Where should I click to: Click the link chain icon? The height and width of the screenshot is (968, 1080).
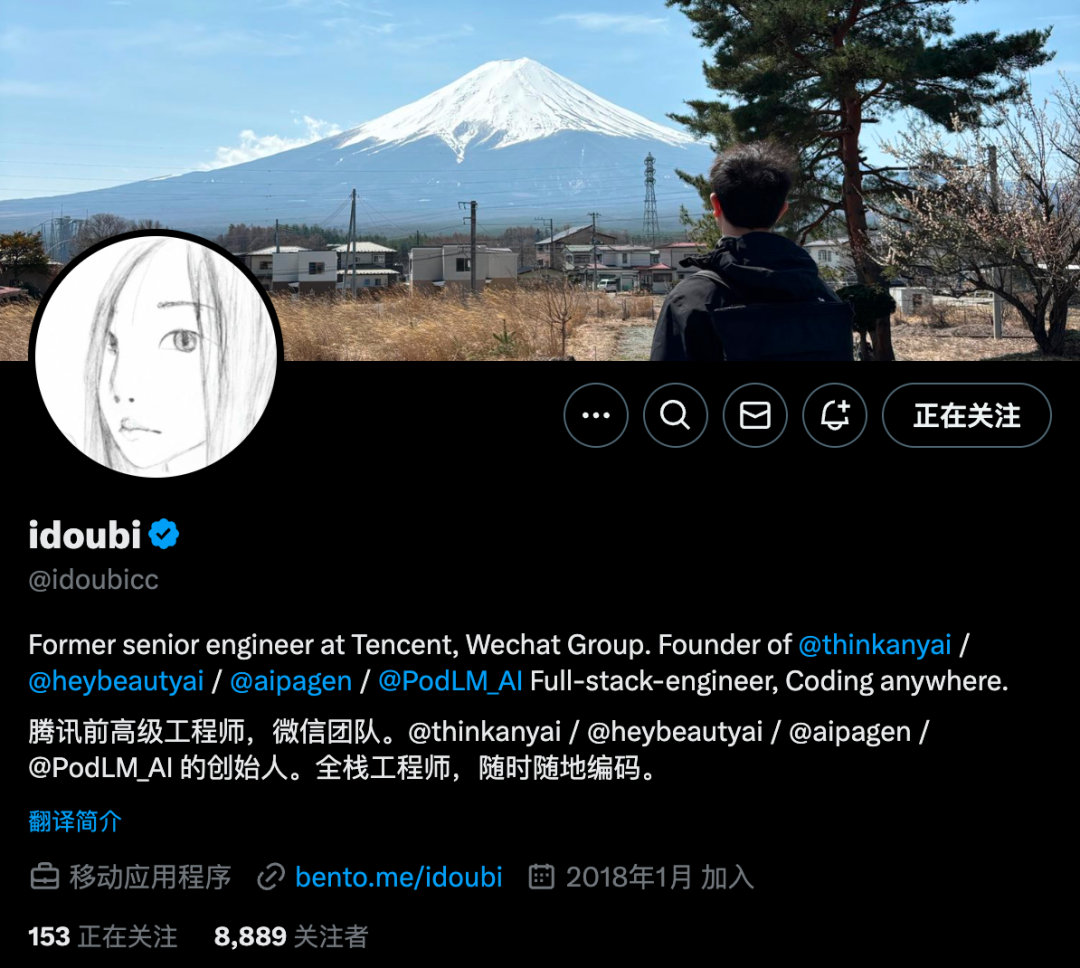271,877
